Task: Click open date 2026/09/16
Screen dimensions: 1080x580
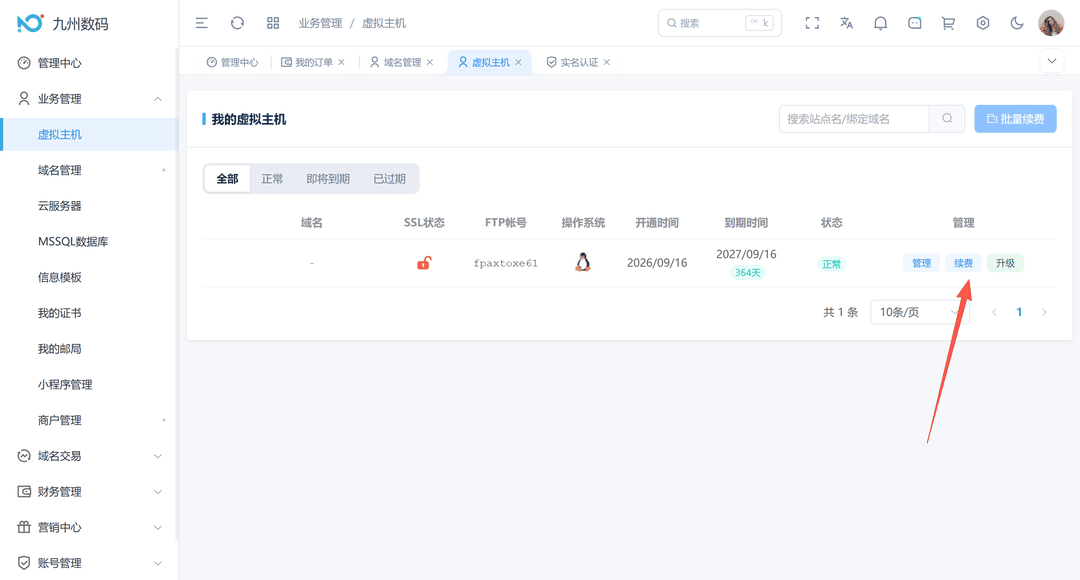Action: point(657,263)
